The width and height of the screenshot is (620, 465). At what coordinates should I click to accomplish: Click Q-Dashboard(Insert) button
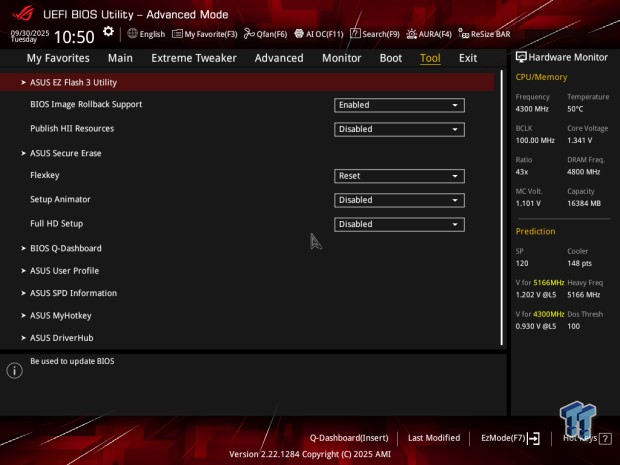tap(349, 438)
